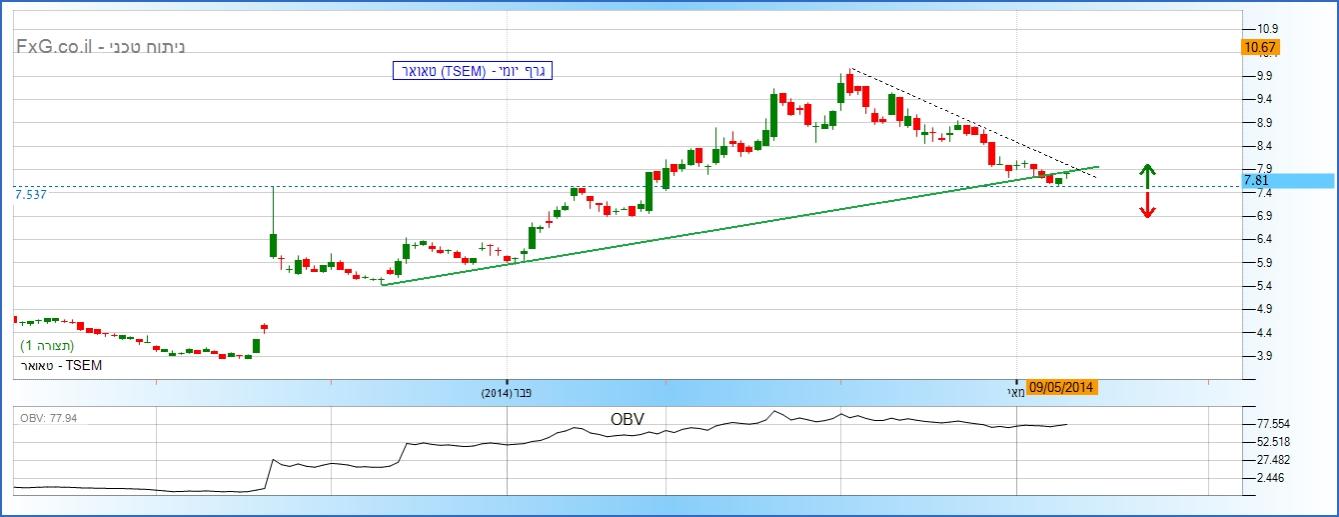The height and width of the screenshot is (517, 1339).
Task: Click the 77.554 value on OBV scale
Action: point(1273,423)
